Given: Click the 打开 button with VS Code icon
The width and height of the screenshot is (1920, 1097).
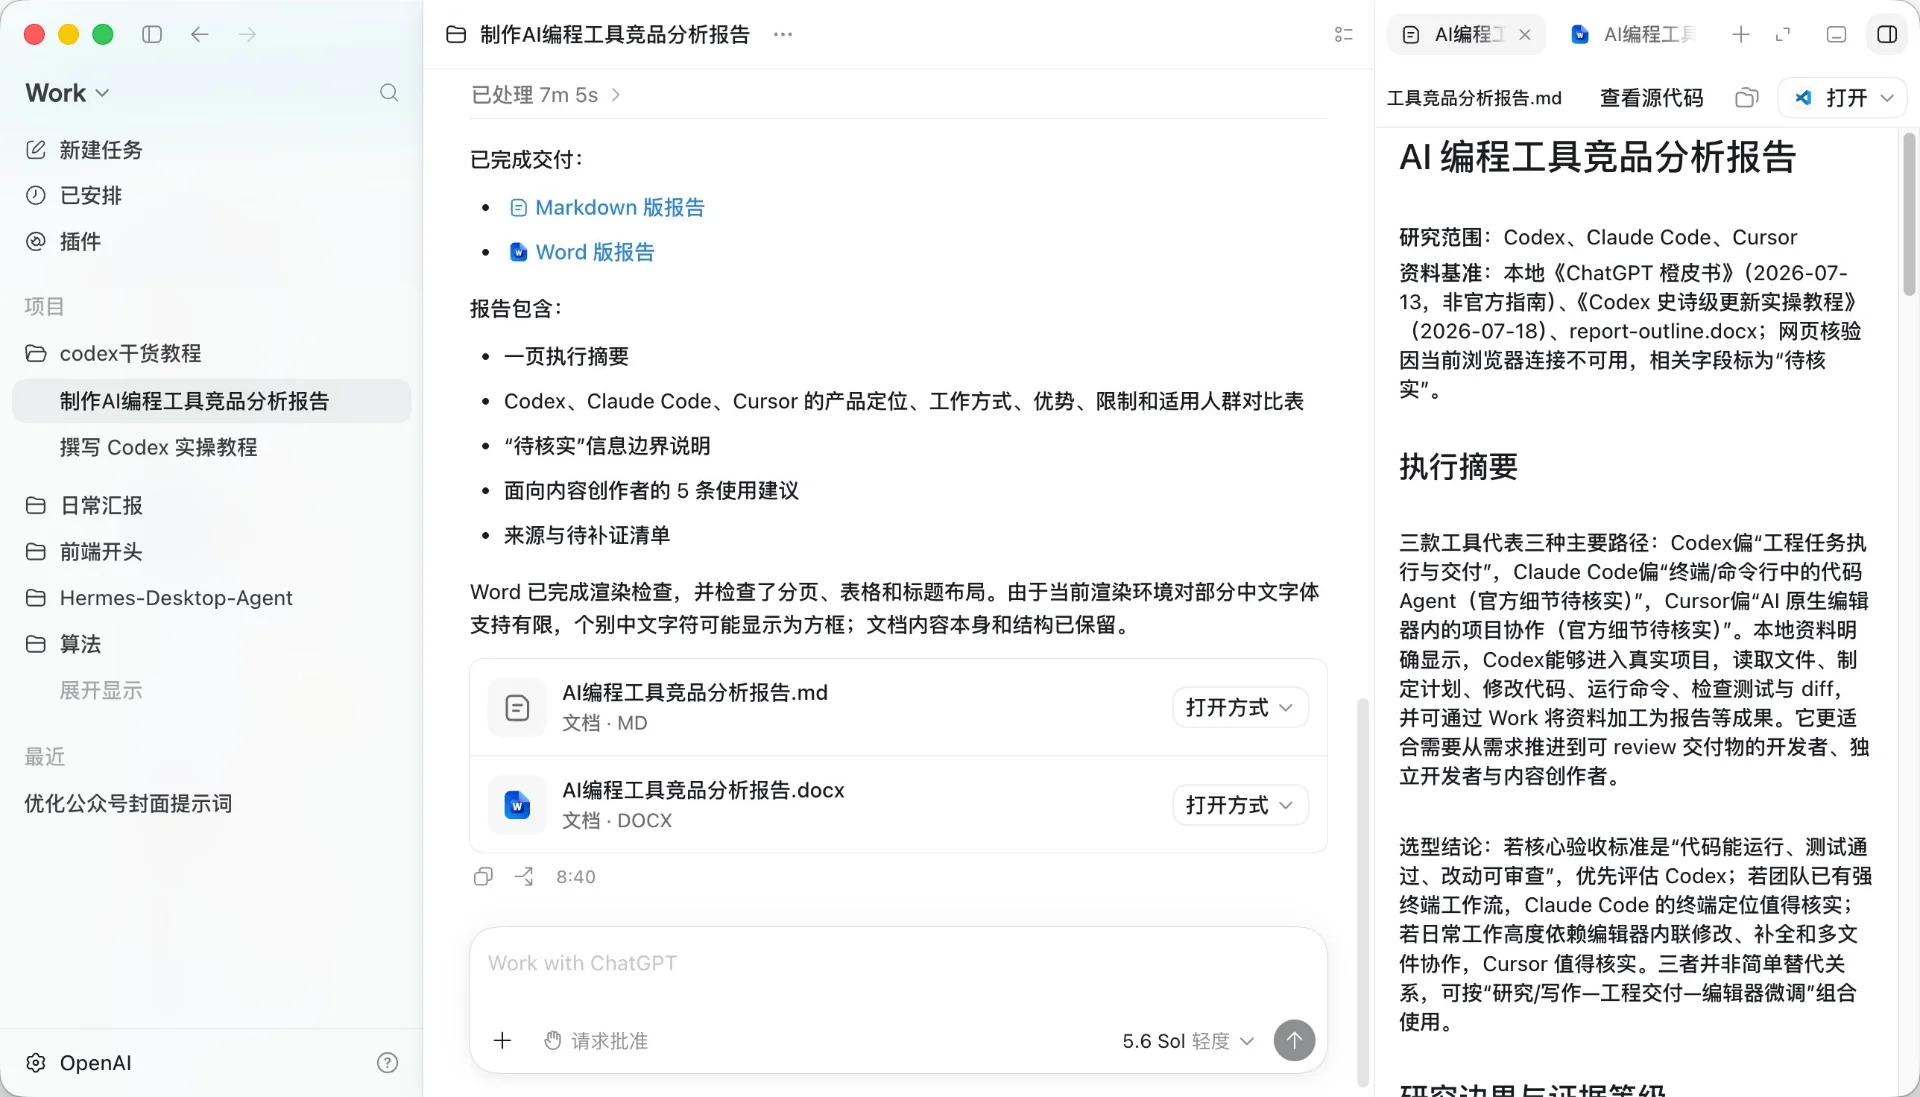Looking at the screenshot, I should [1831, 98].
